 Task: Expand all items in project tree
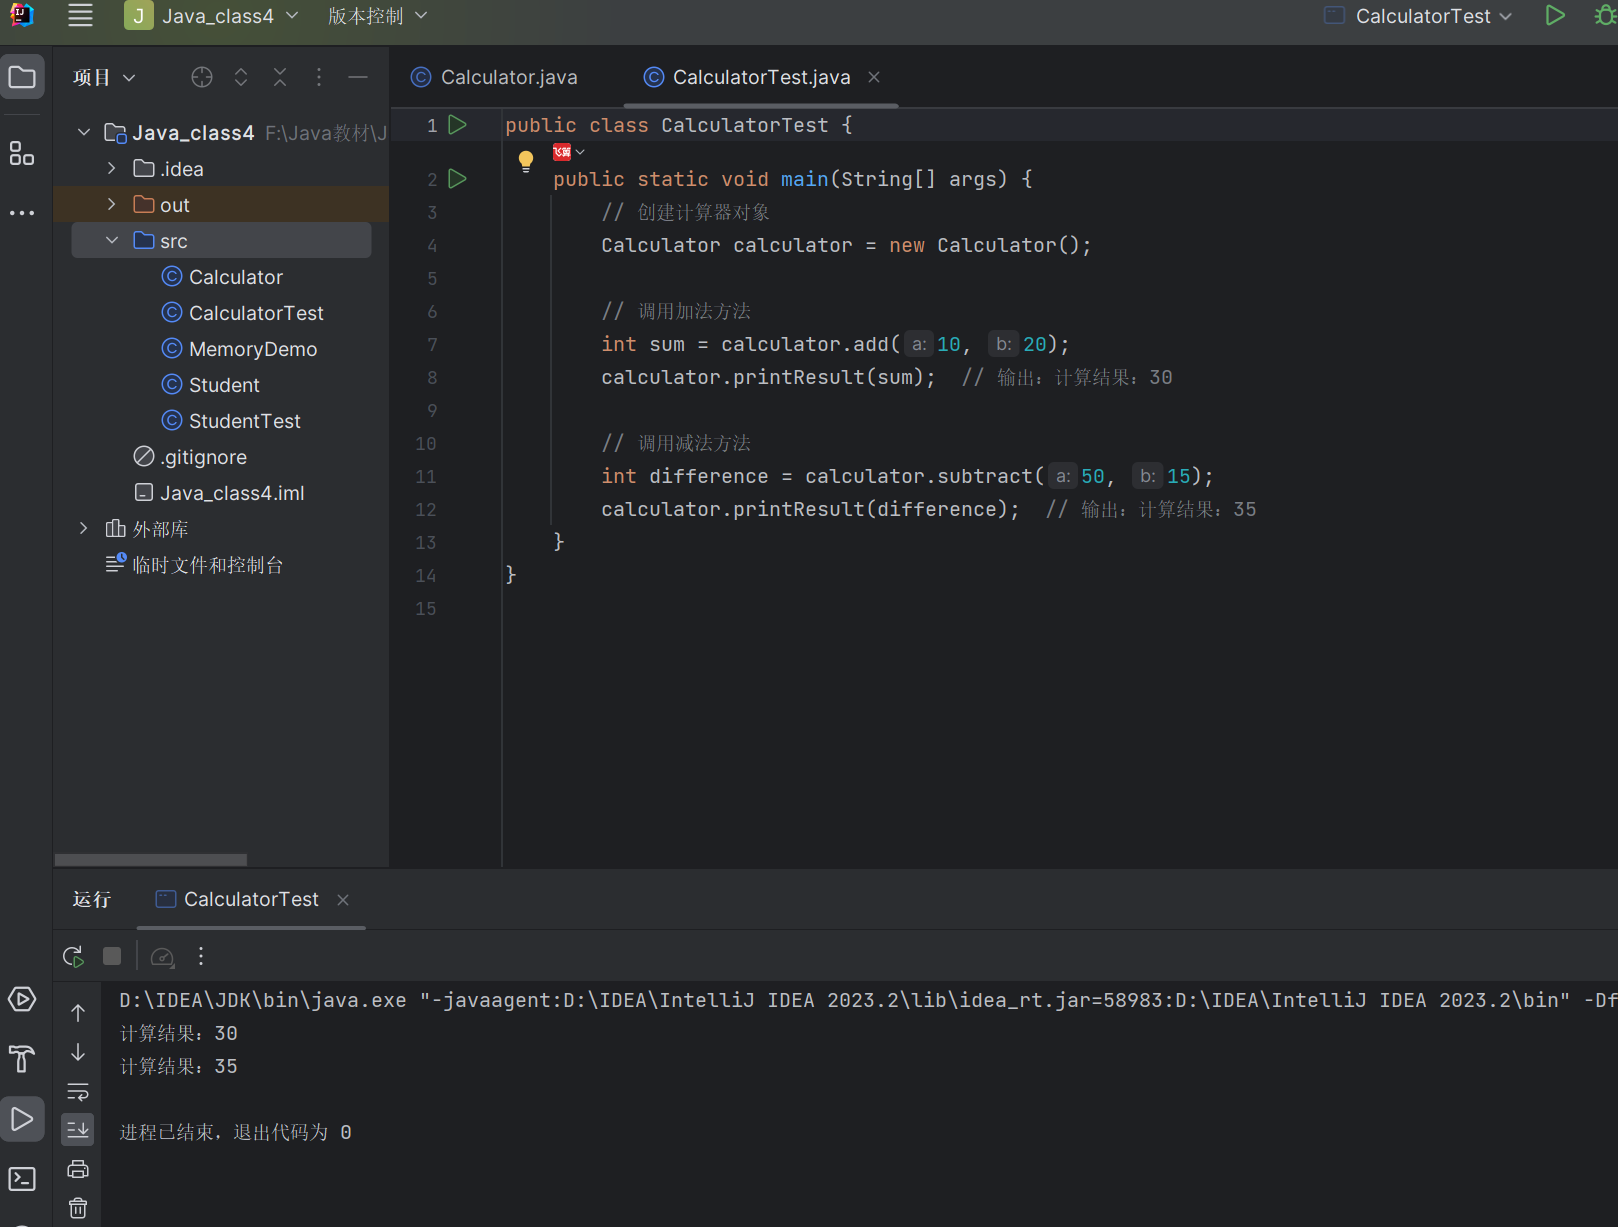(x=241, y=77)
